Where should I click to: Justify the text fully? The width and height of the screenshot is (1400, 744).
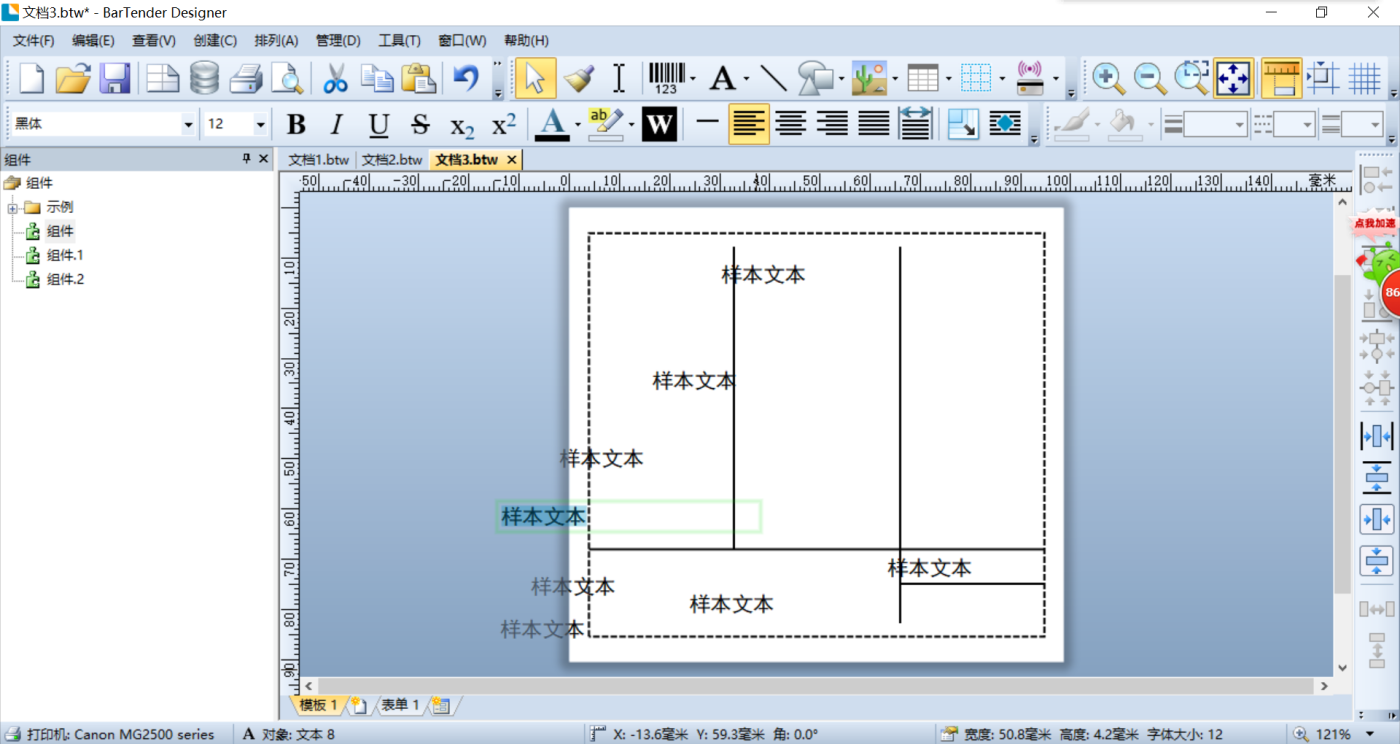click(874, 125)
